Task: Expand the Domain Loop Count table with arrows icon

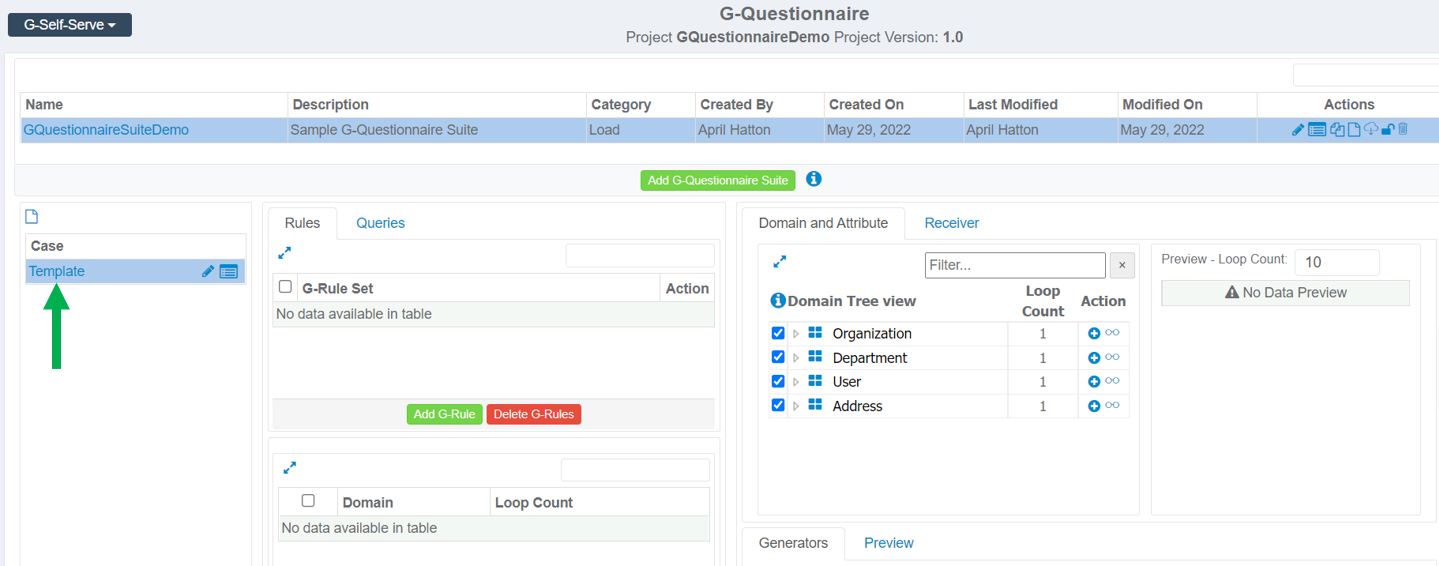Action: [x=290, y=467]
